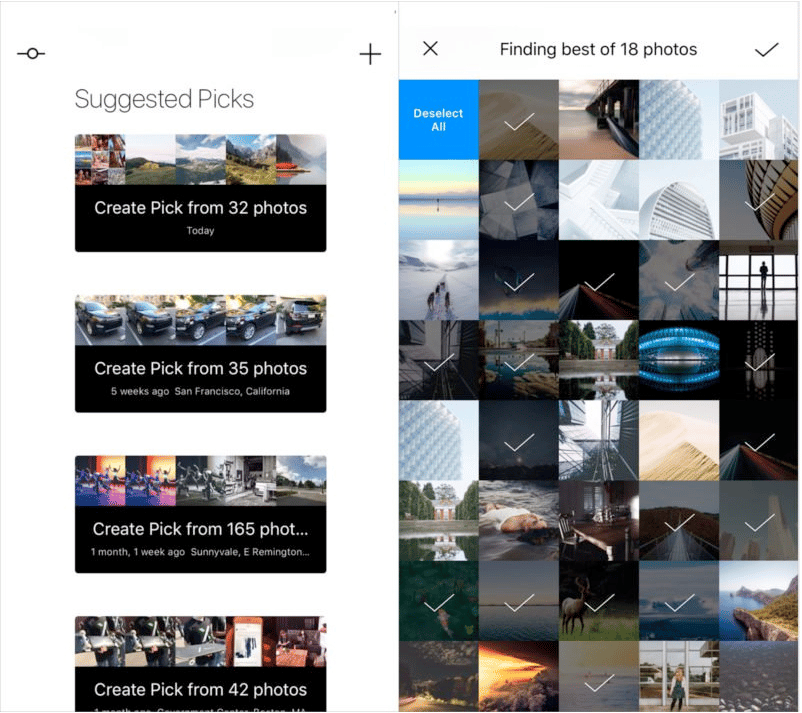Tap the plus icon to add photos
Viewport: 802px width, 713px height.
(x=370, y=54)
